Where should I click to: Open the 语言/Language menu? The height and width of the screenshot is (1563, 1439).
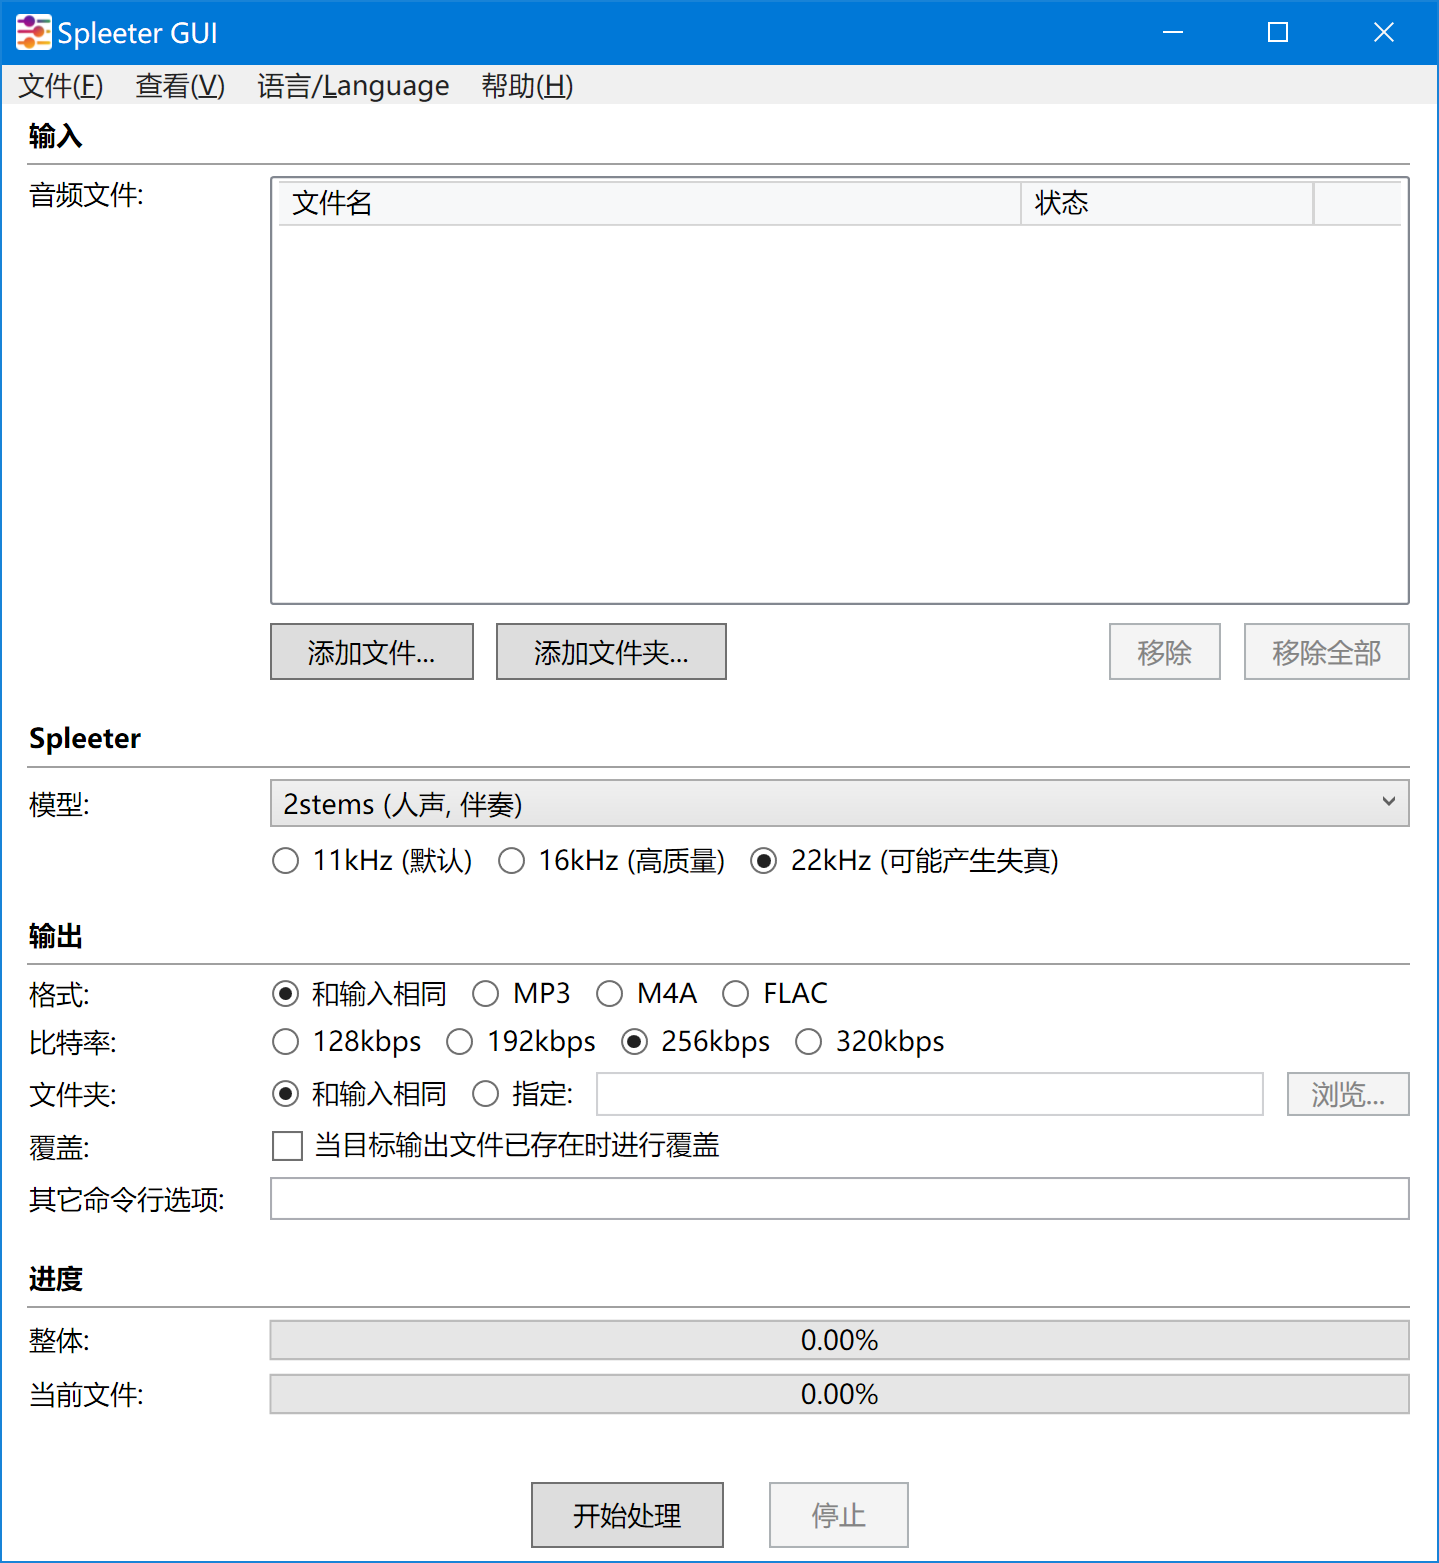353,86
